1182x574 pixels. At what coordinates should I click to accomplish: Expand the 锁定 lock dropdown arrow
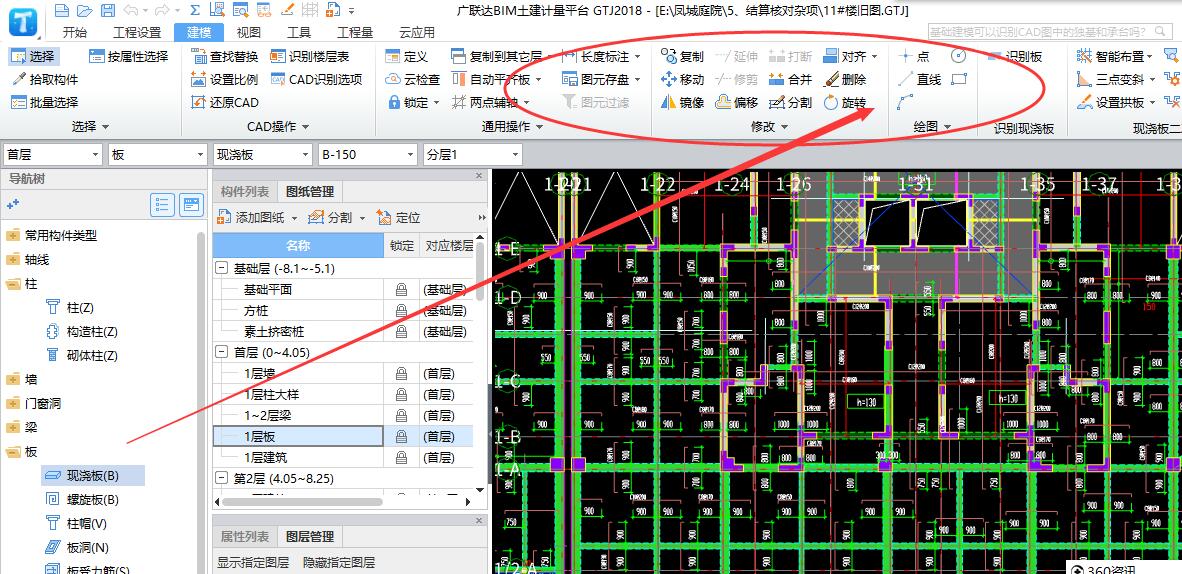point(436,103)
